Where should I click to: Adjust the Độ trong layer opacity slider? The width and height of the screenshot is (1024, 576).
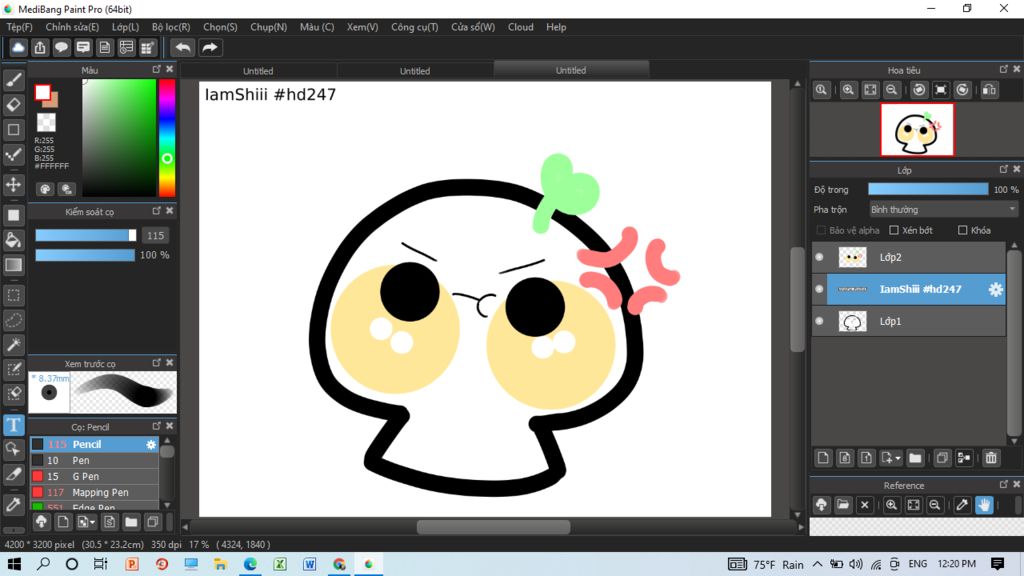pyautogui.click(x=928, y=189)
